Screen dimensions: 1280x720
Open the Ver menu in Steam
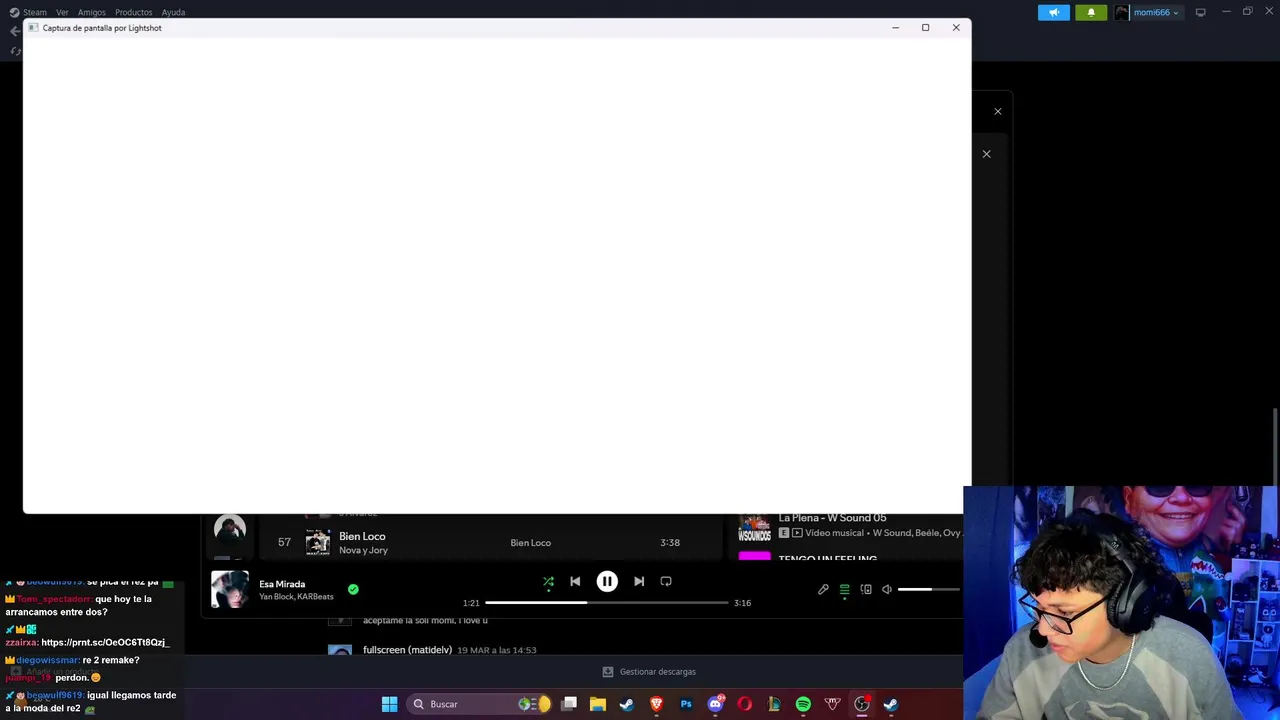tap(62, 12)
